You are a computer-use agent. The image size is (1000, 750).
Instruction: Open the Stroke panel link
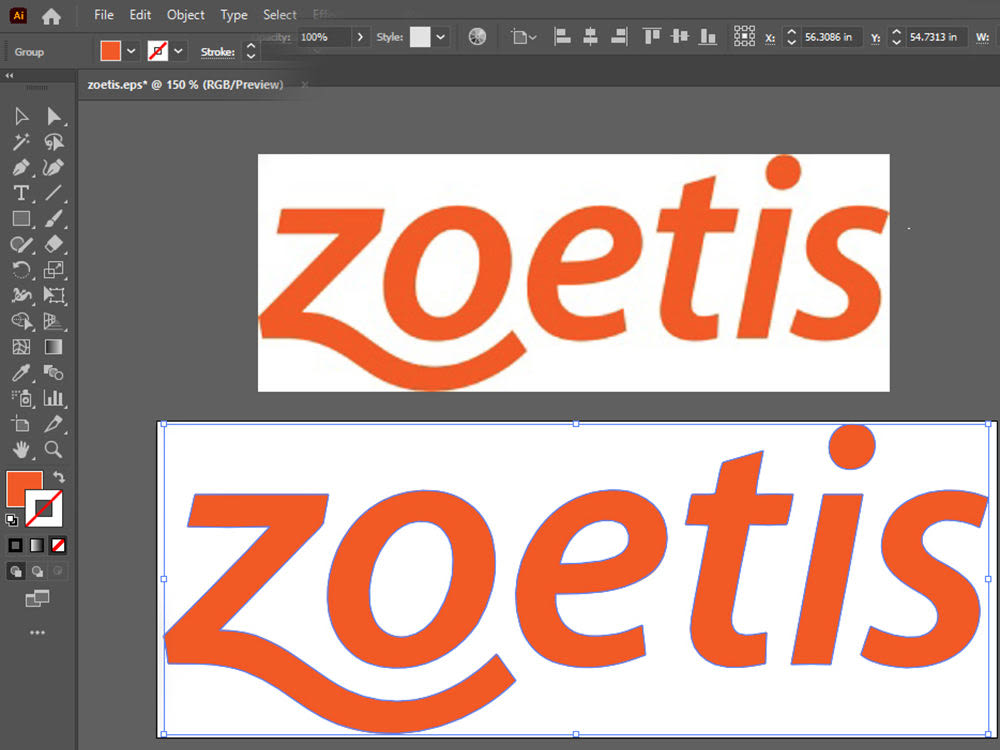(217, 52)
